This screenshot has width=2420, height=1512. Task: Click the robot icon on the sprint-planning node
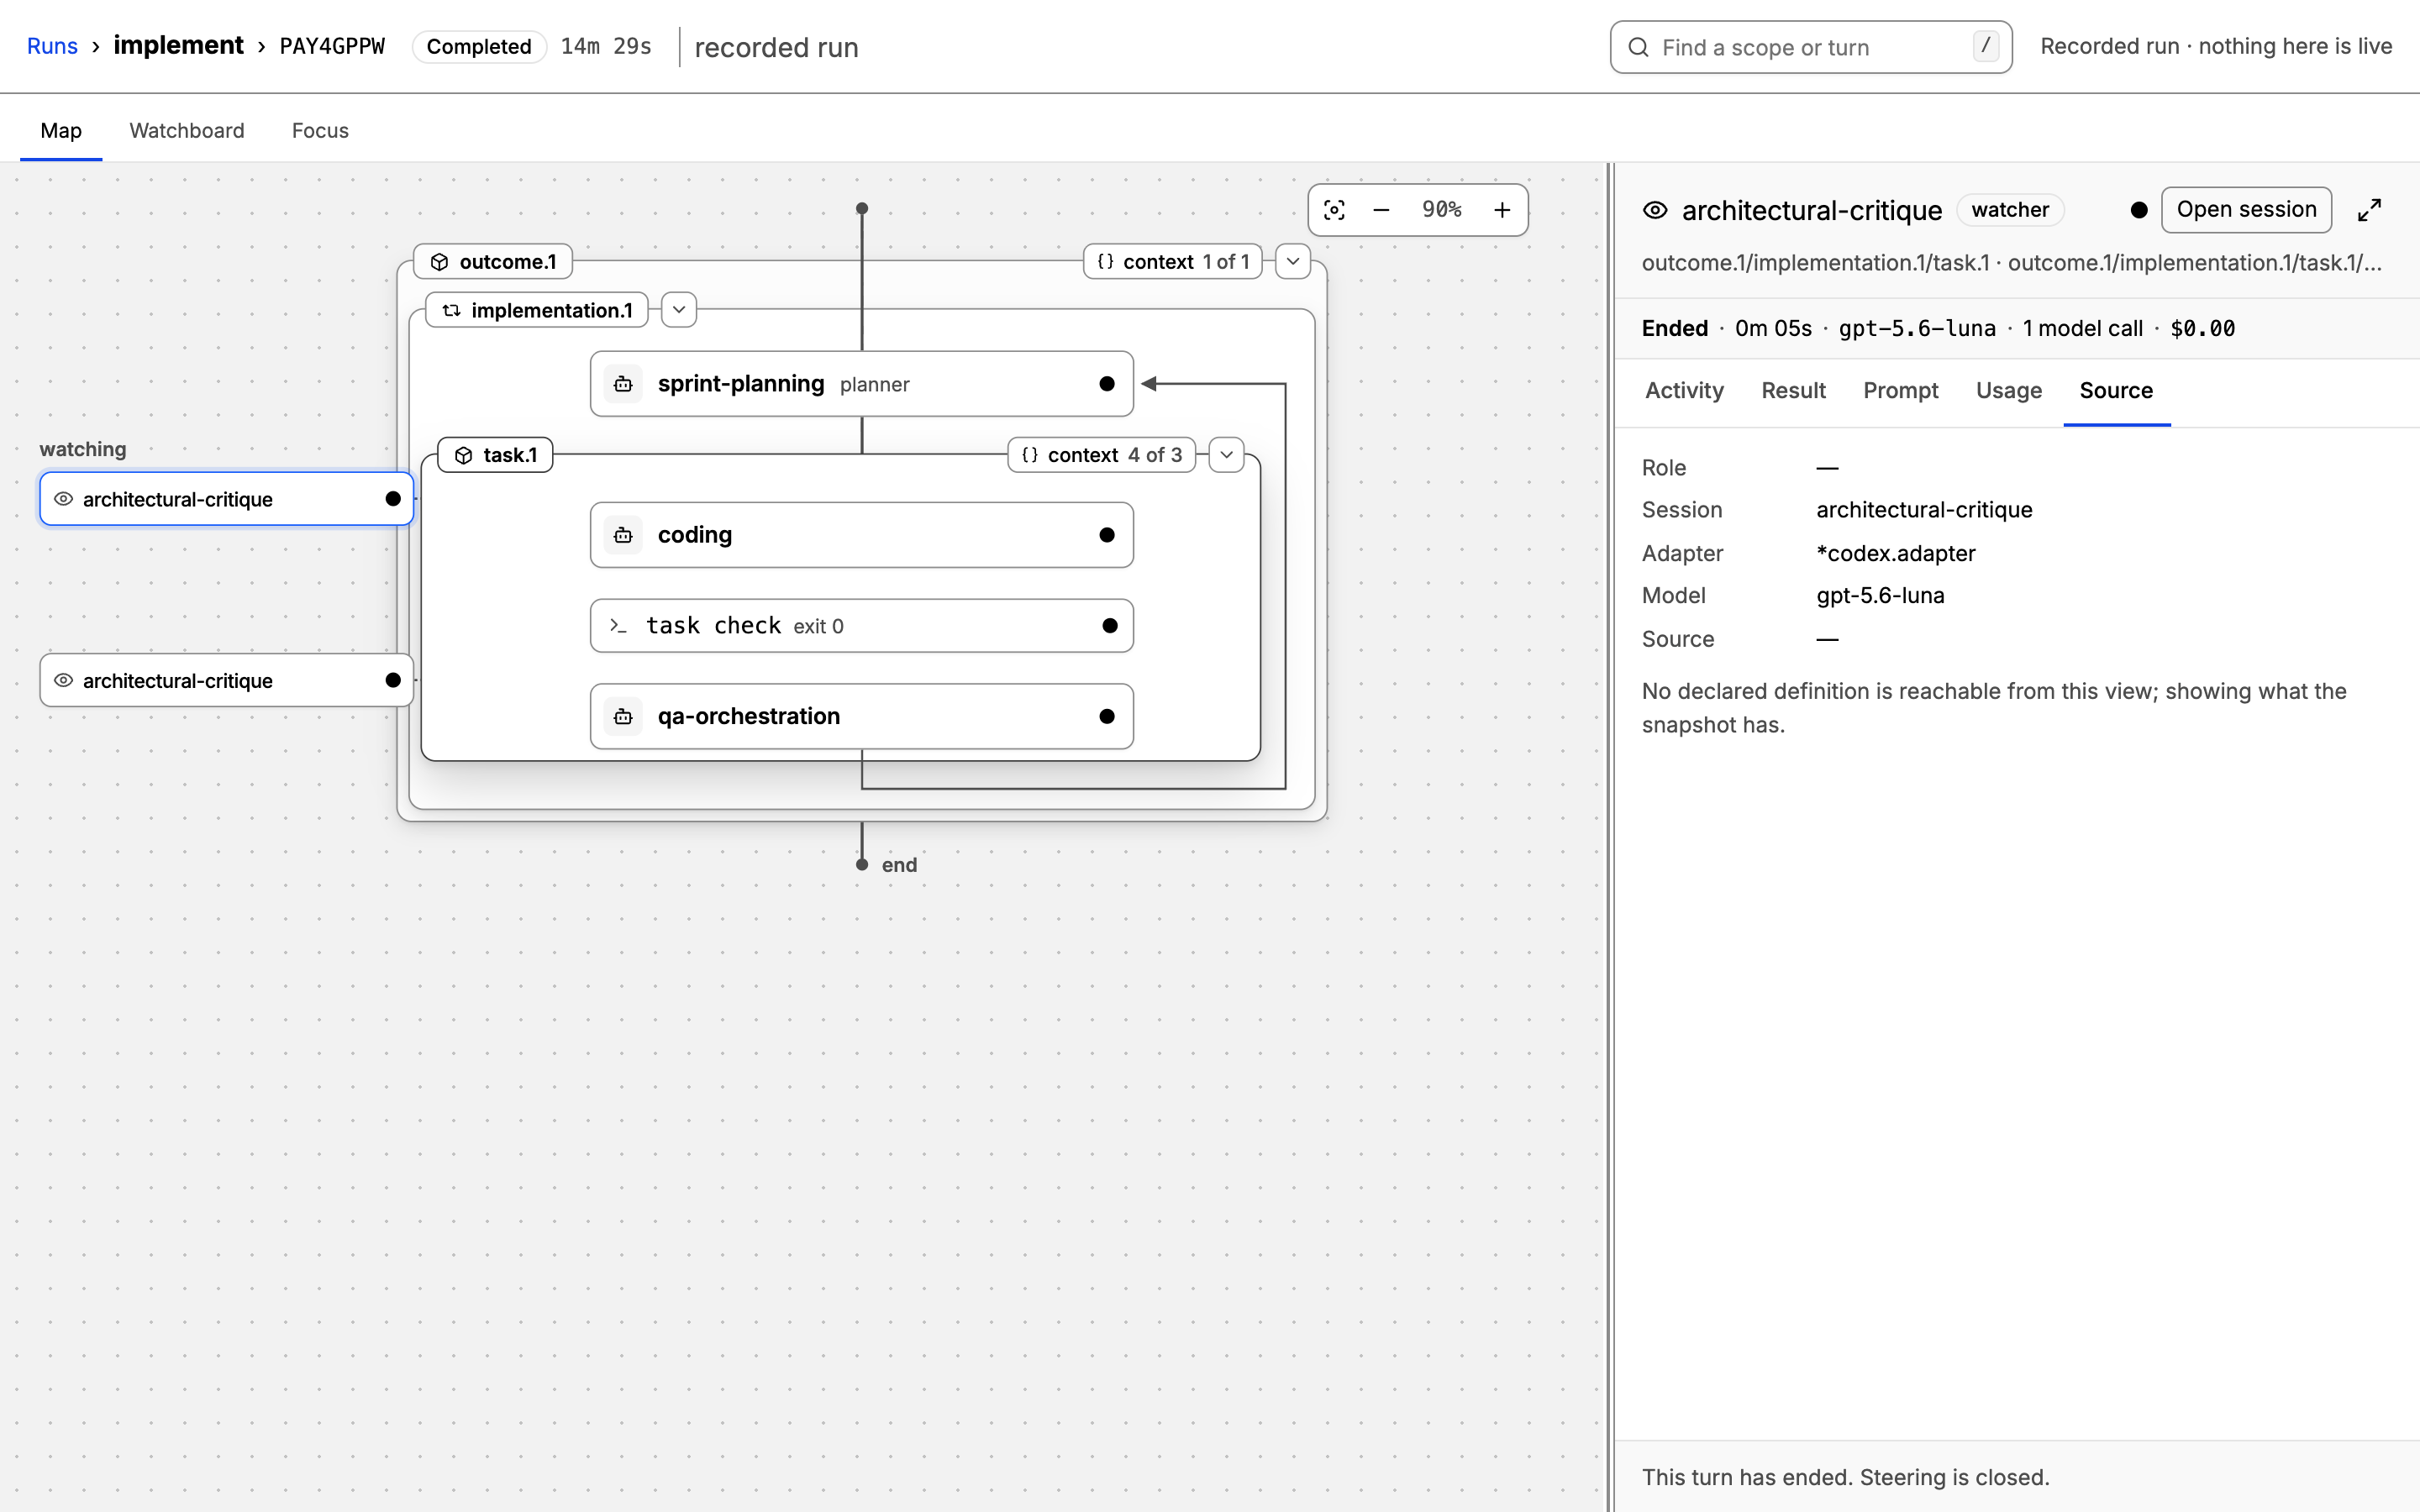coord(623,384)
